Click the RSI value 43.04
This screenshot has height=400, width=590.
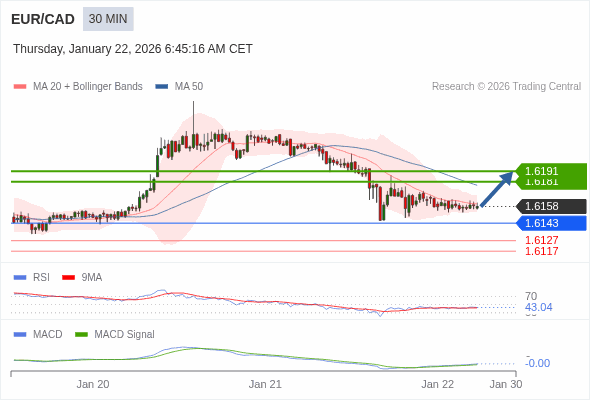(x=538, y=307)
